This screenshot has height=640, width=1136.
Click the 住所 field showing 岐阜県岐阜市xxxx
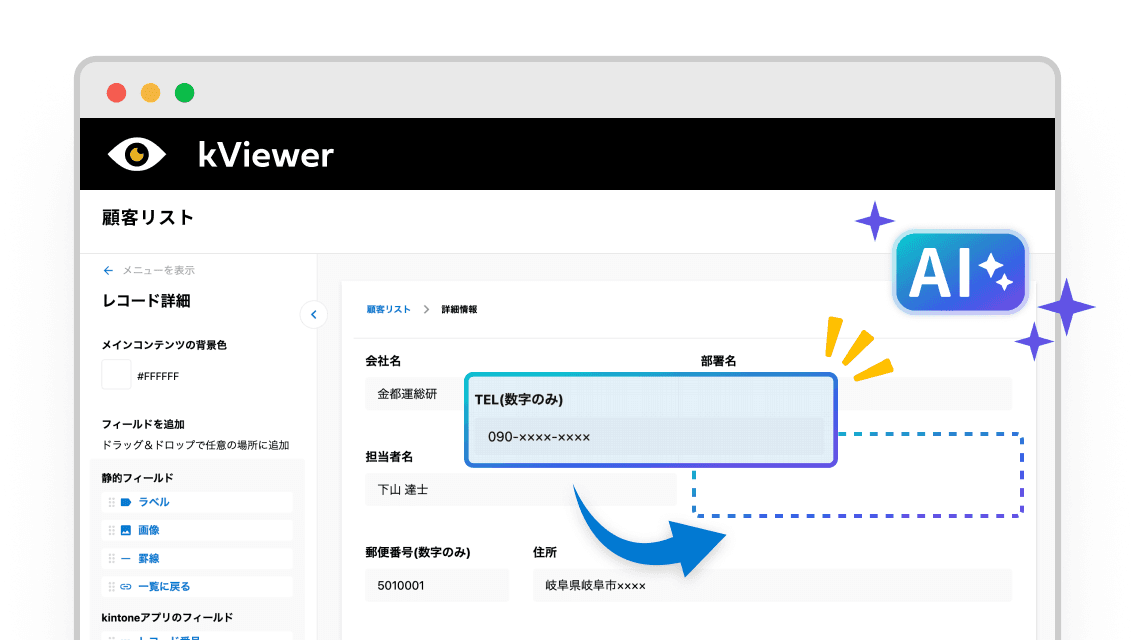(x=772, y=585)
